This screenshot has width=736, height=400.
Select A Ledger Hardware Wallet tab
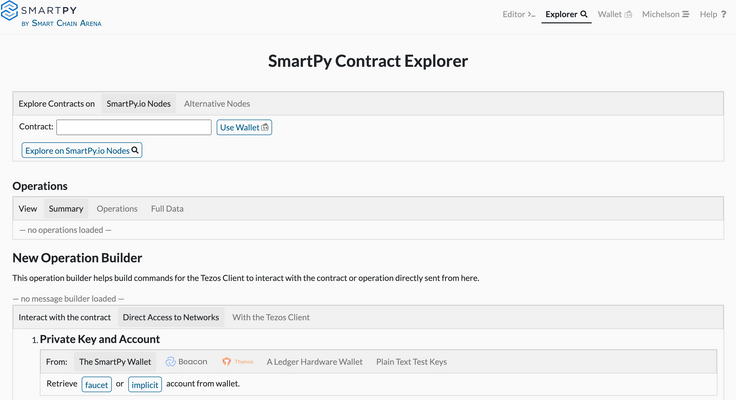pos(314,362)
